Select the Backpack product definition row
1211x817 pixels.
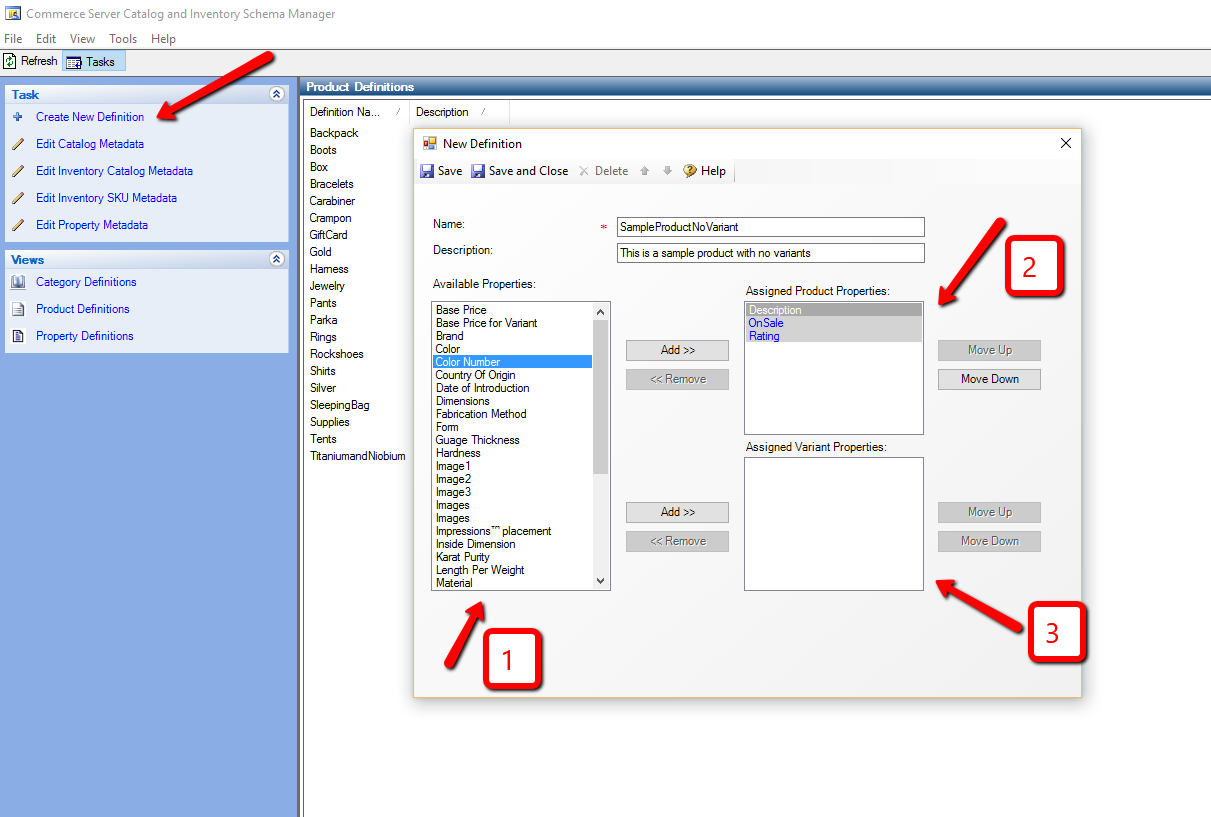(x=334, y=133)
